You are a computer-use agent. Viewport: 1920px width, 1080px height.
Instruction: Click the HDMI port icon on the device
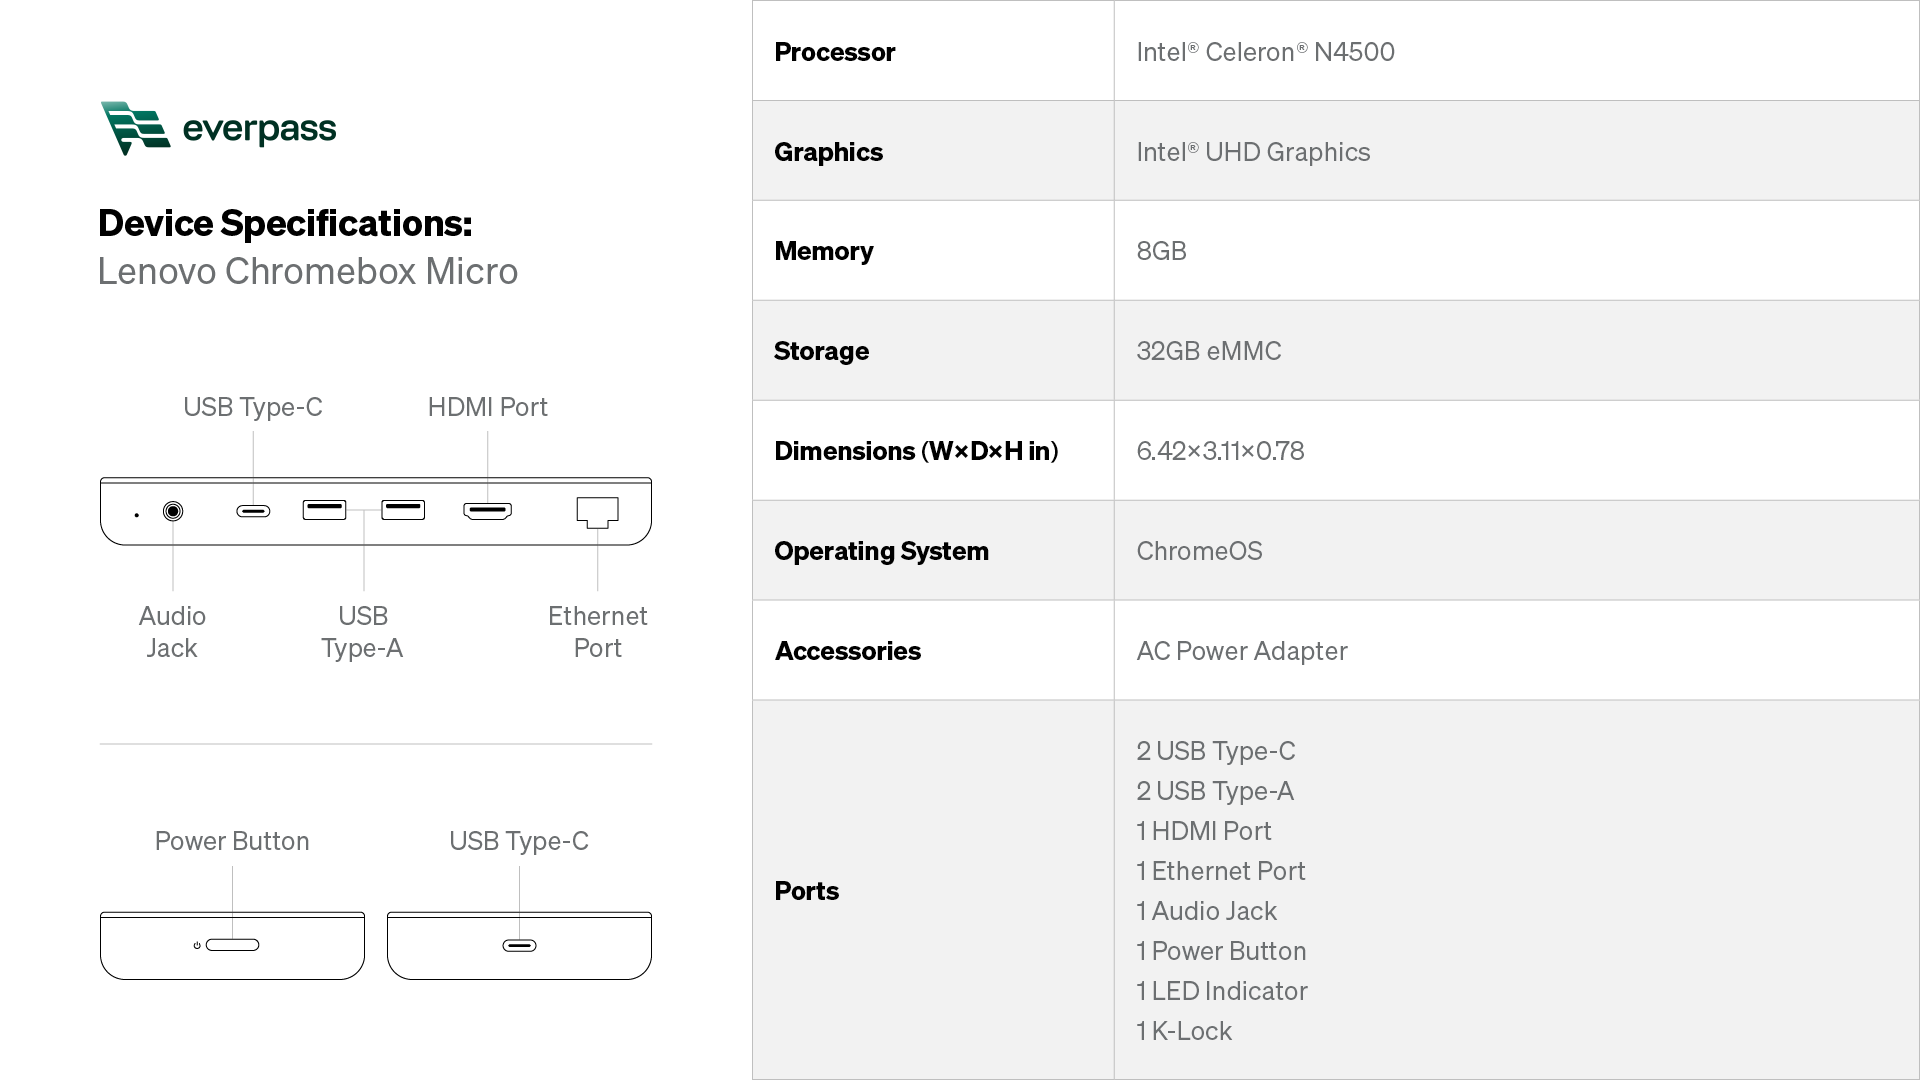pos(487,511)
